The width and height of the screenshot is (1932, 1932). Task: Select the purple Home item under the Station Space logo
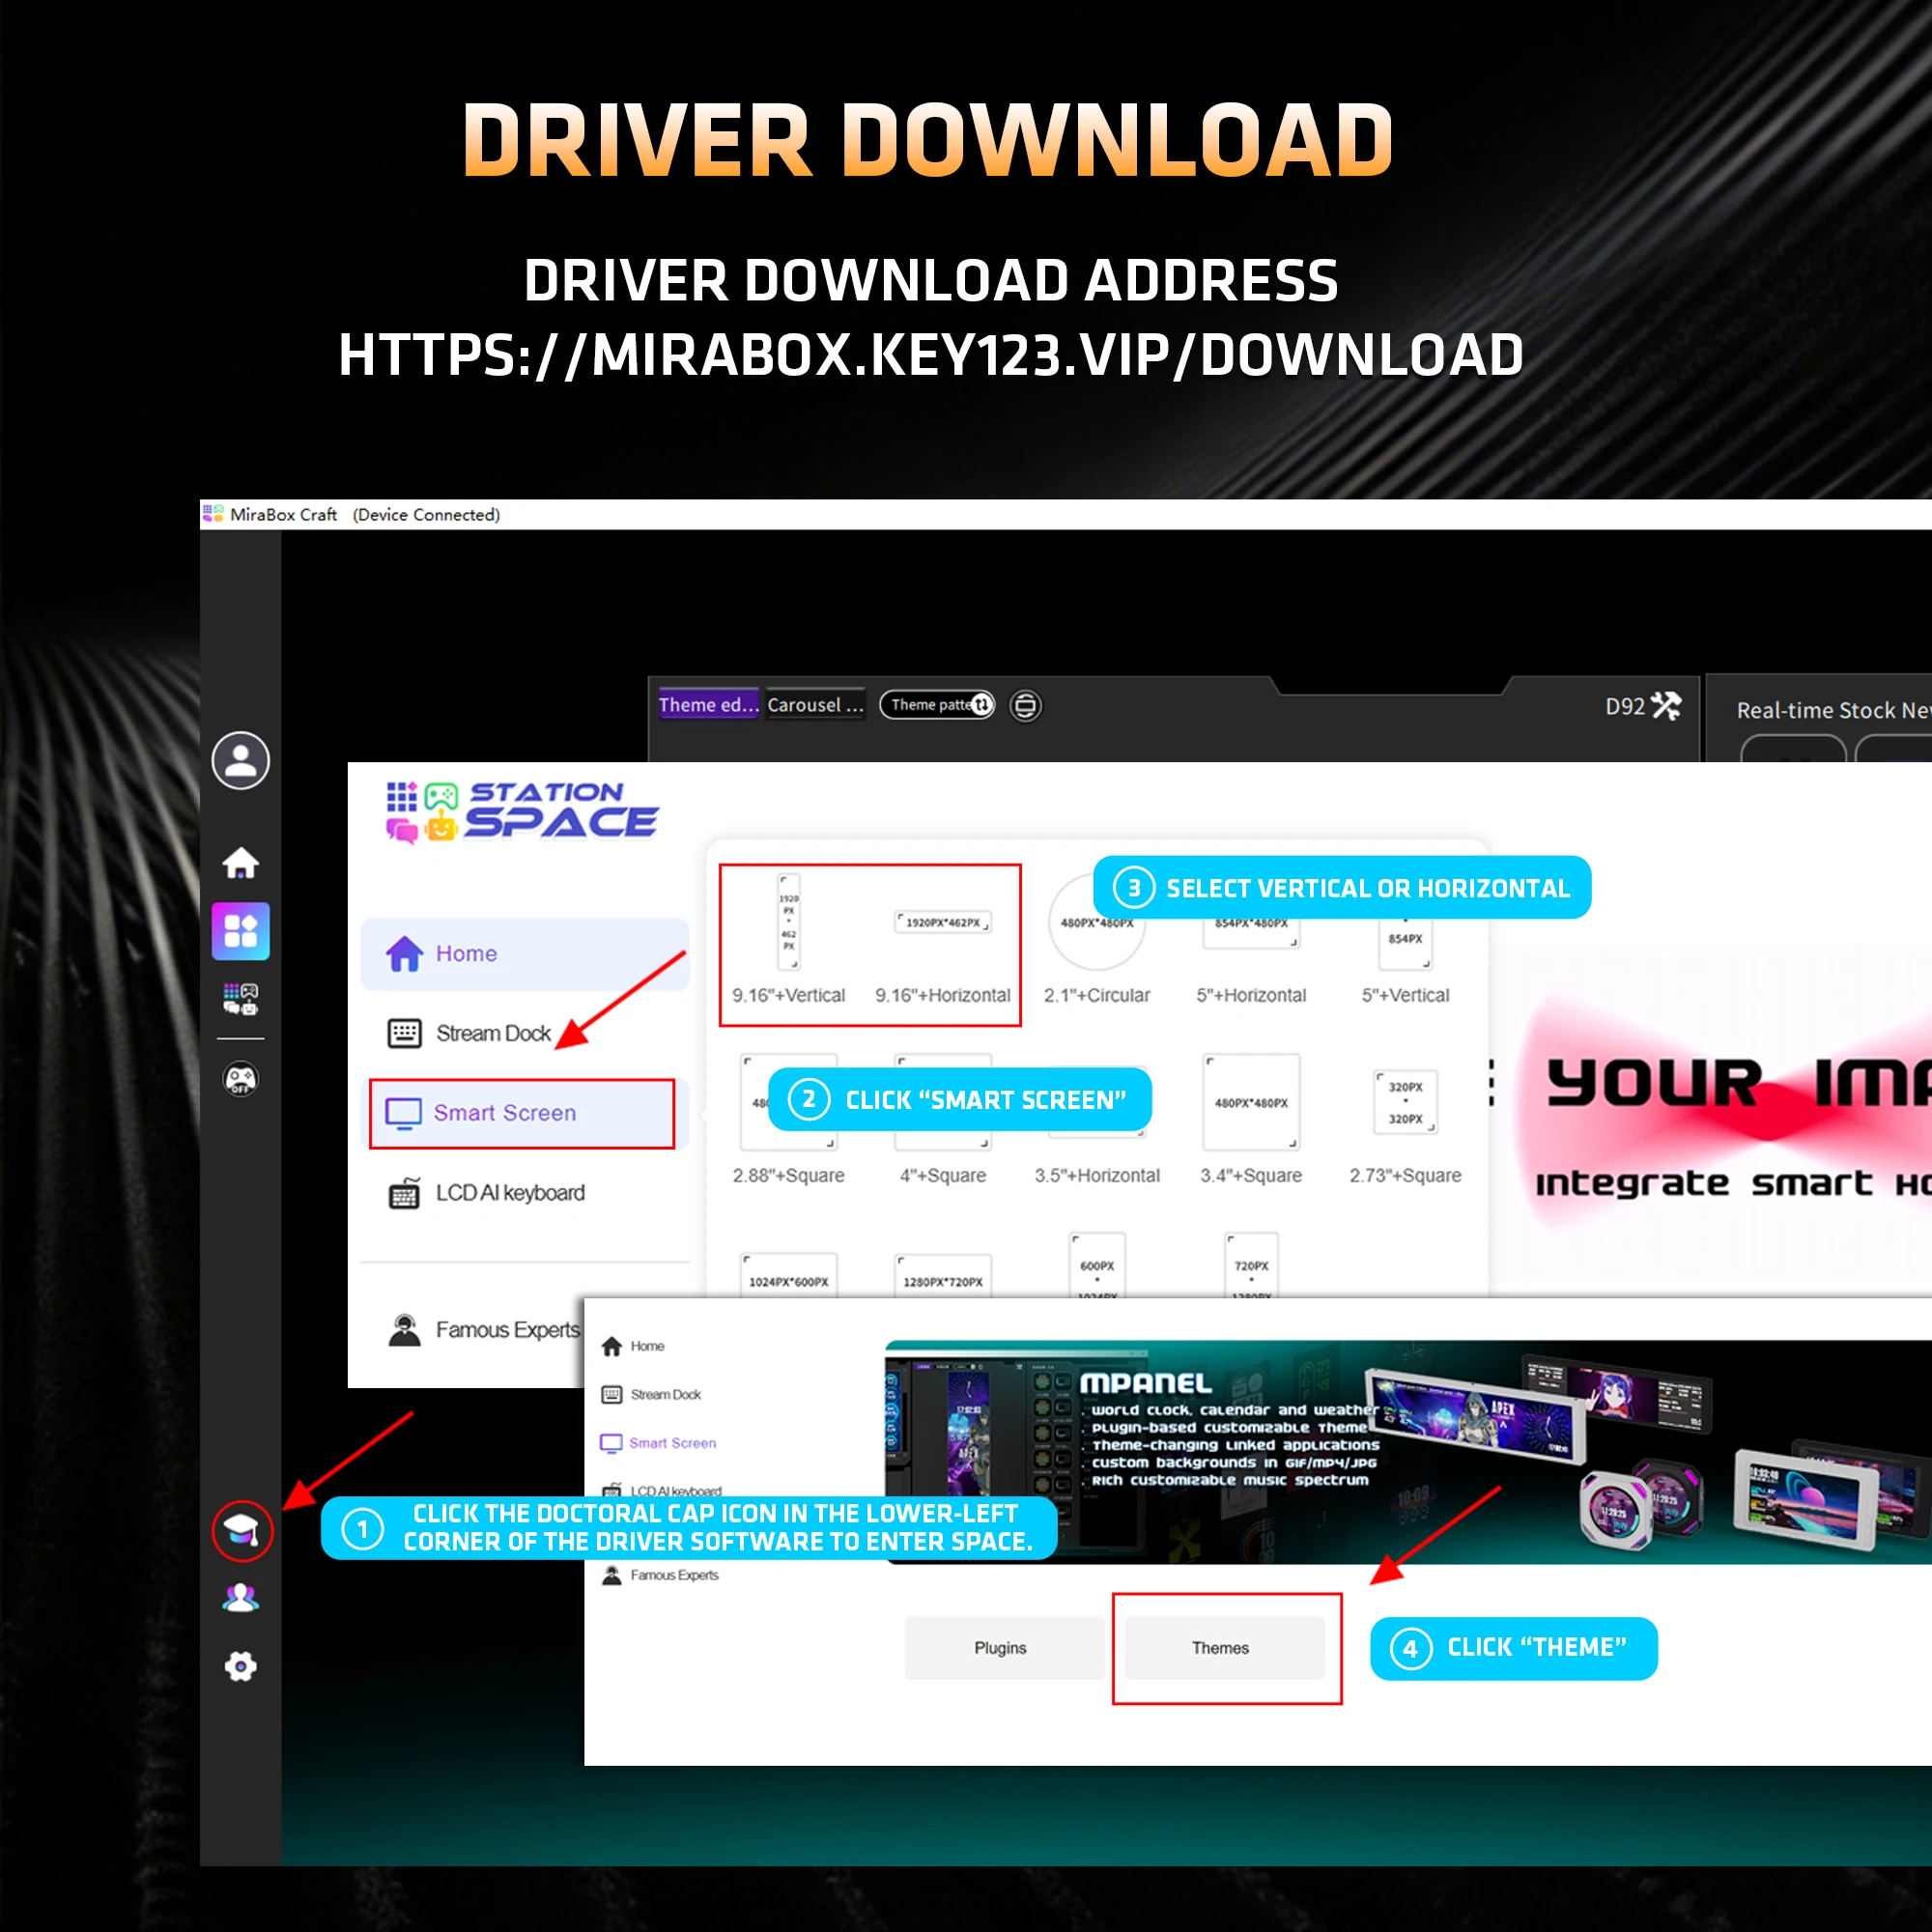(x=524, y=954)
